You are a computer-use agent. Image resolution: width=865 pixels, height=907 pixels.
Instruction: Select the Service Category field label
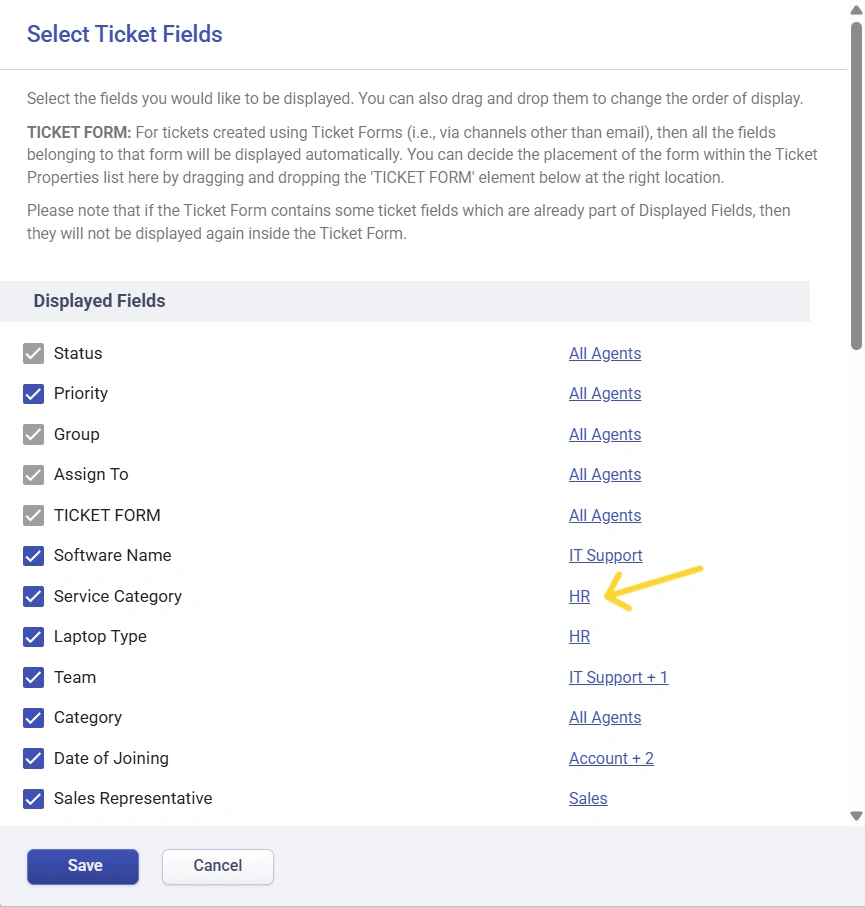[x=117, y=596]
